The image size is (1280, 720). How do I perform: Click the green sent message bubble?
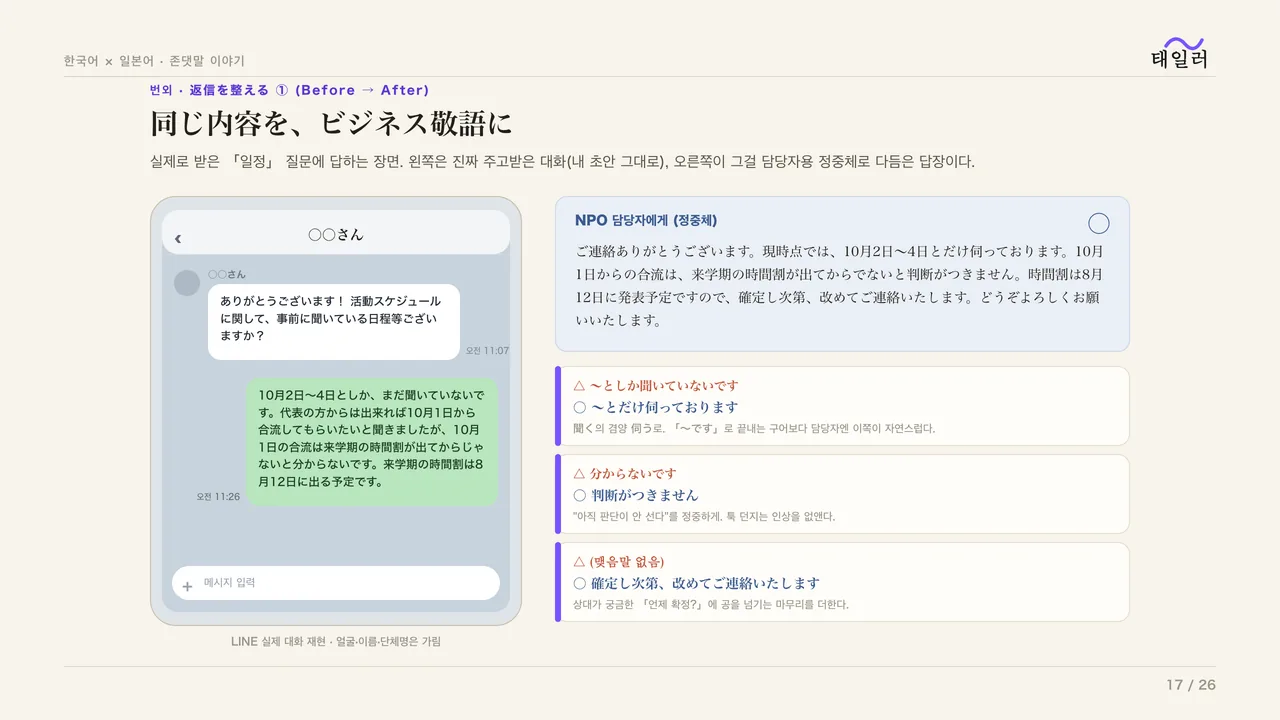[x=372, y=441]
